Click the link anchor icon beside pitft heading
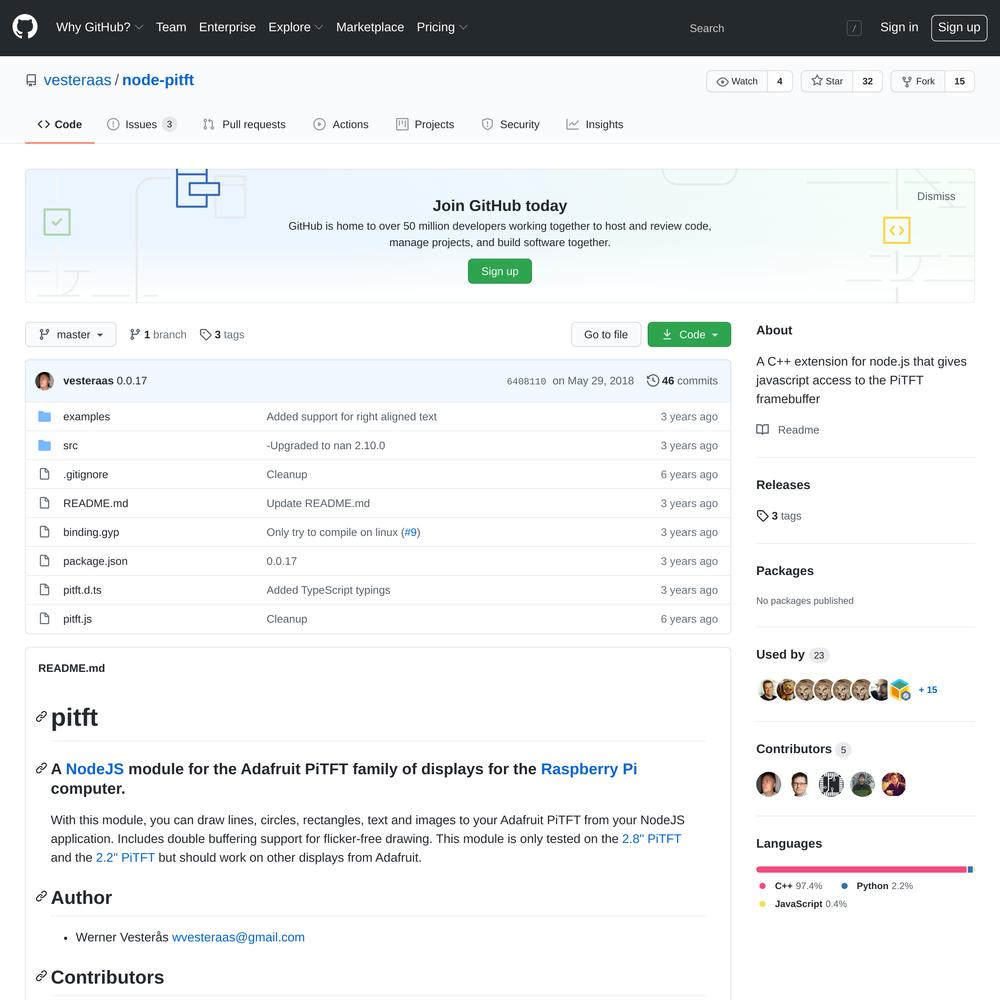Image resolution: width=1000 pixels, height=1000 pixels. pos(41,717)
